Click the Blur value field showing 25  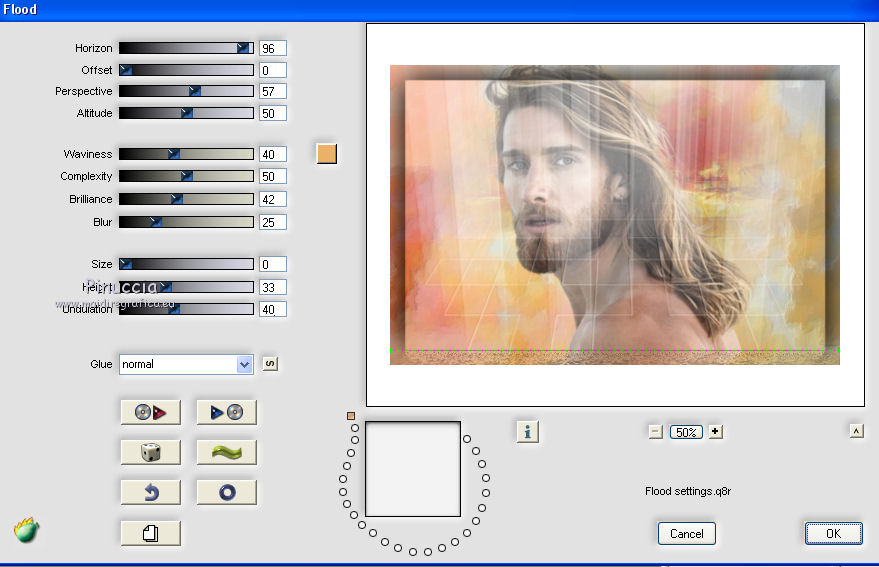[x=272, y=222]
